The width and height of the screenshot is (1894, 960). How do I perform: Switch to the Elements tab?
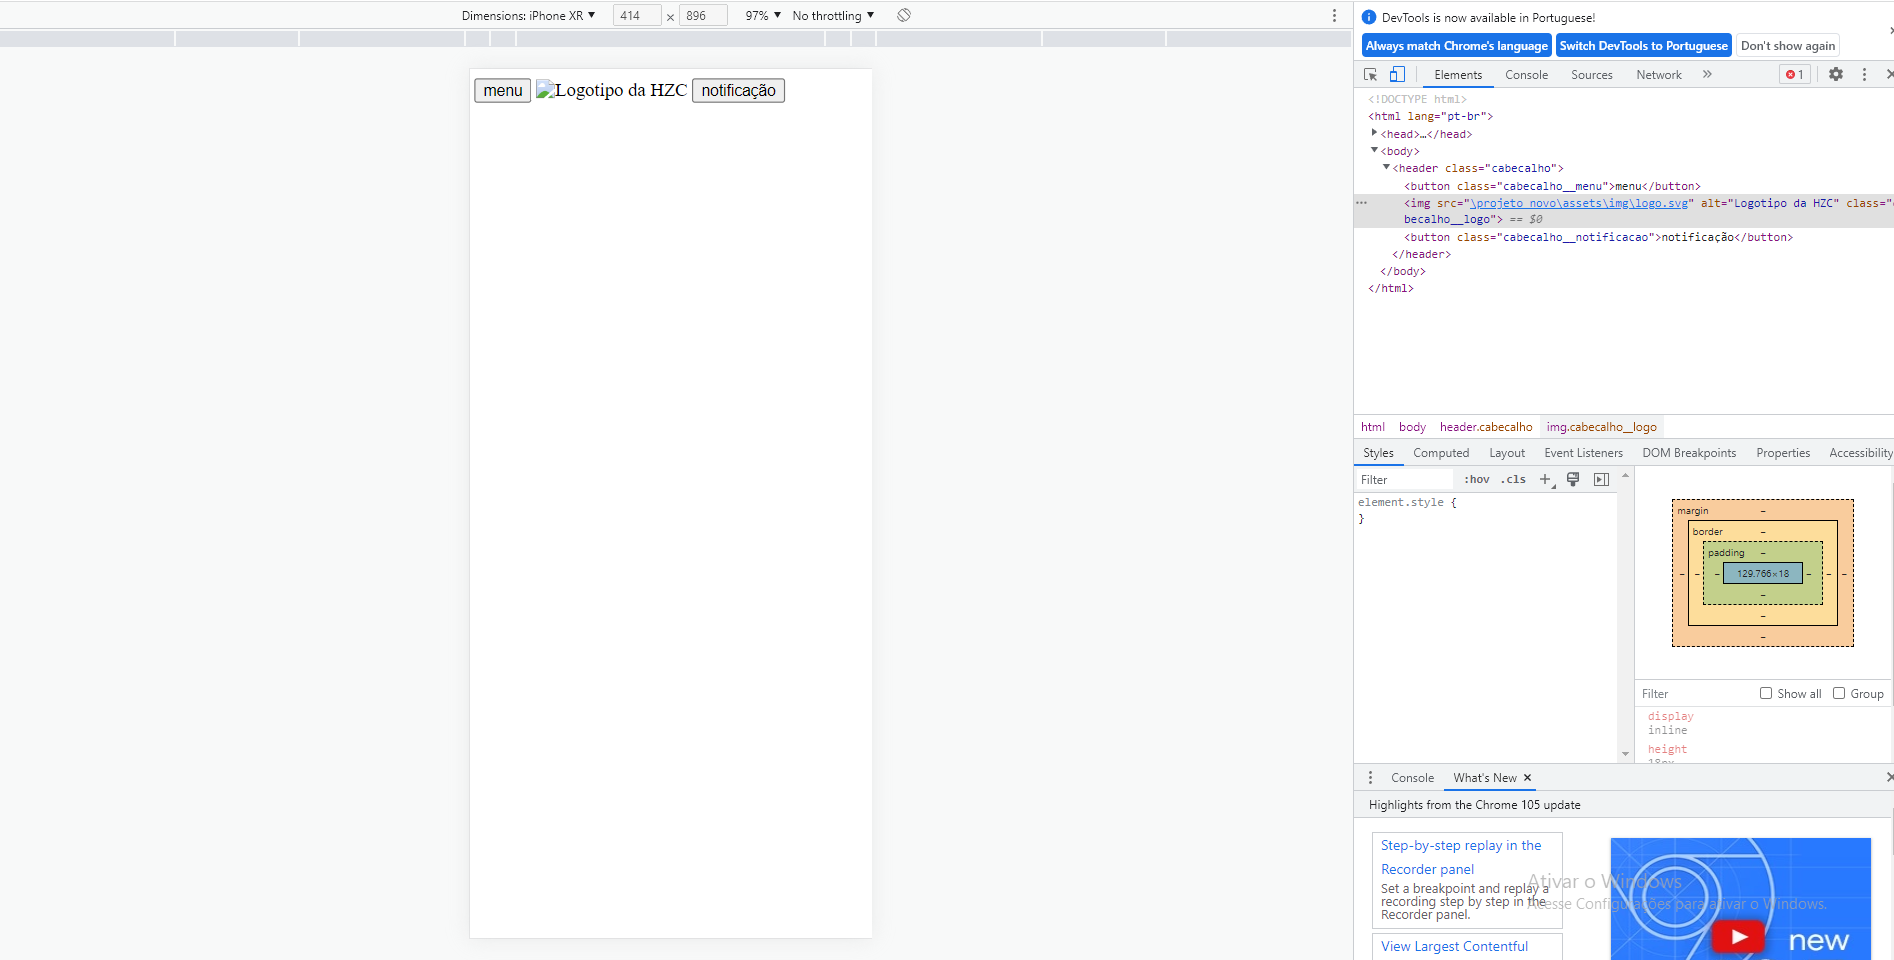(x=1458, y=75)
